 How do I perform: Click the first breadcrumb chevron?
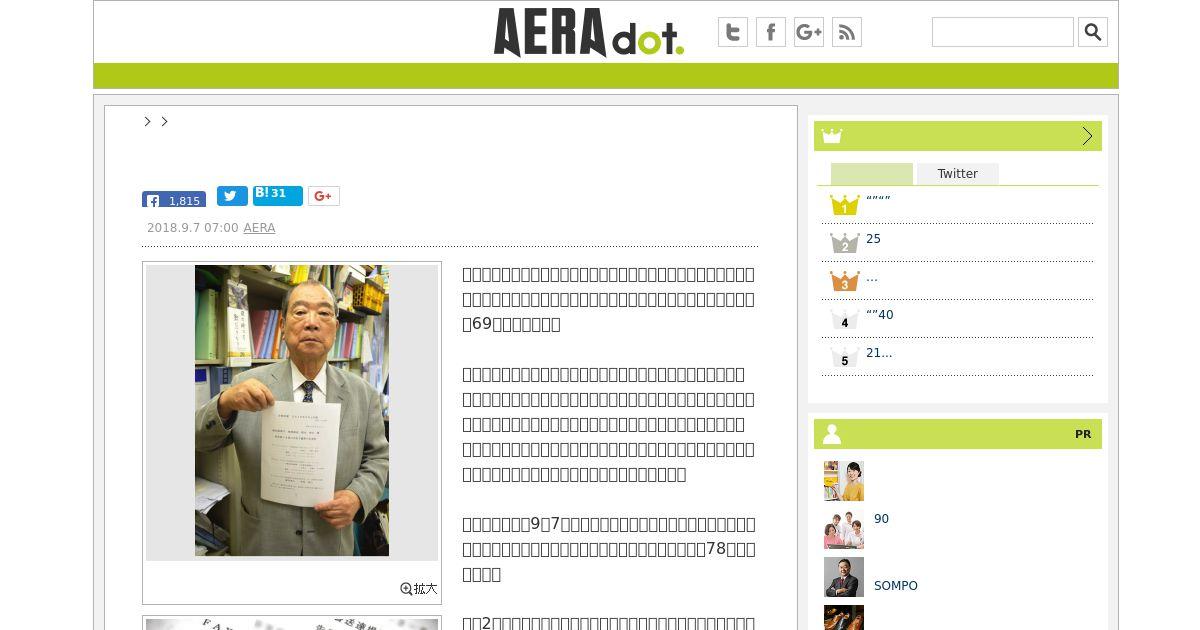pyautogui.click(x=147, y=121)
